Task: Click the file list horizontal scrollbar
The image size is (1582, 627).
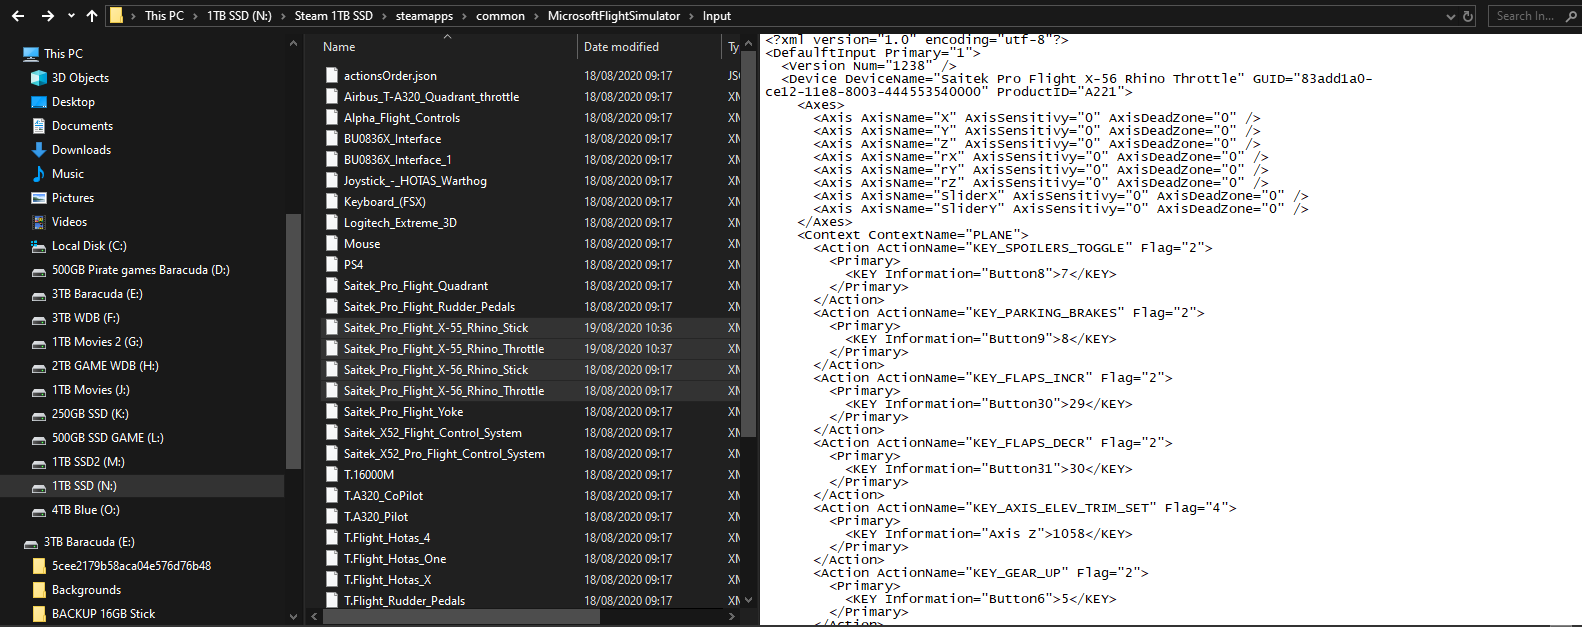Action: point(460,616)
